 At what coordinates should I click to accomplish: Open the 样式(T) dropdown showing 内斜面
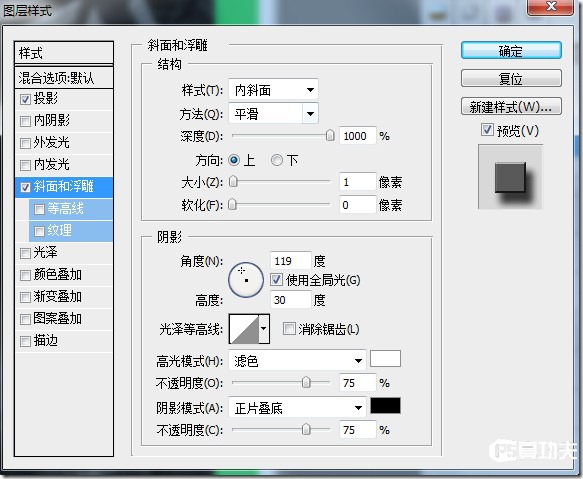coord(273,90)
